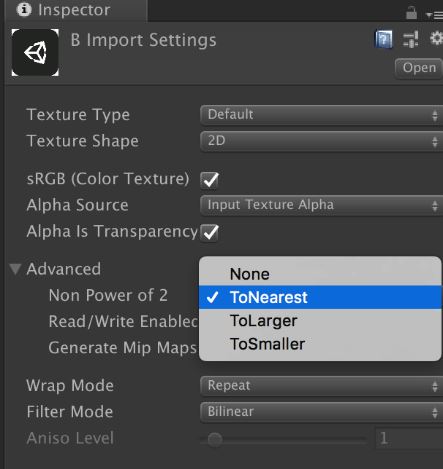Click the Unity asset thumbnail icon

click(x=35, y=52)
